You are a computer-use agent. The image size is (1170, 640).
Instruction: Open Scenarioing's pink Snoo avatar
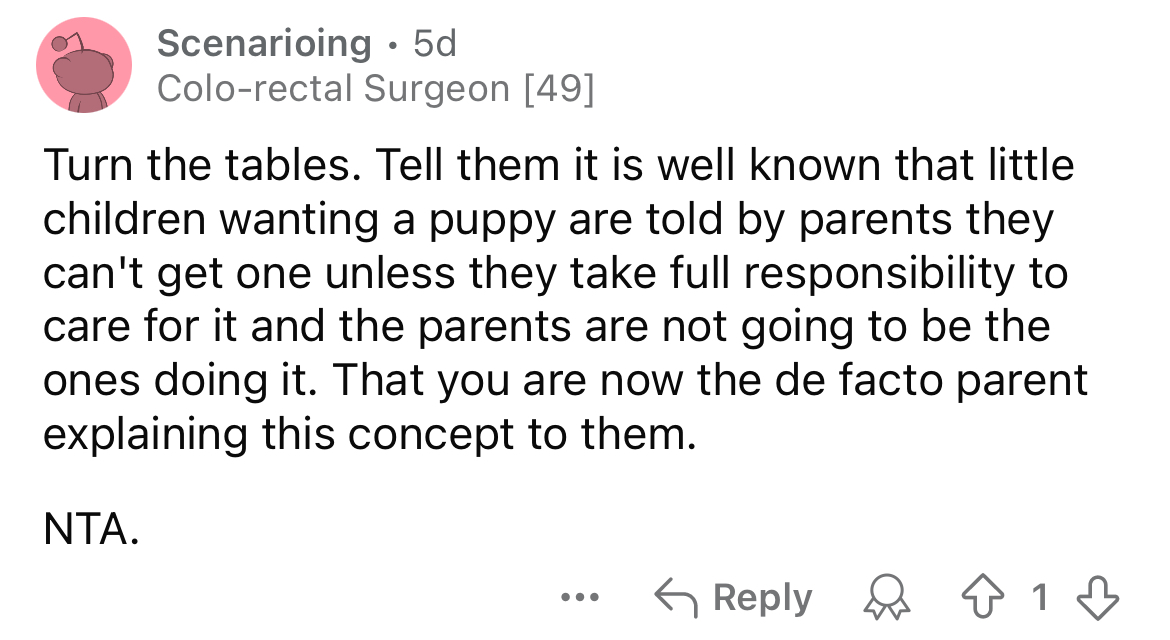[84, 66]
